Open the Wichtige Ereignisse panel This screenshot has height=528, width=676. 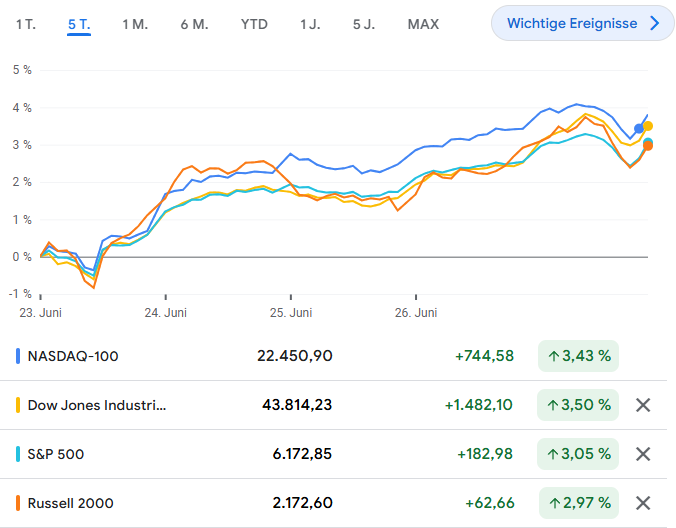point(583,23)
